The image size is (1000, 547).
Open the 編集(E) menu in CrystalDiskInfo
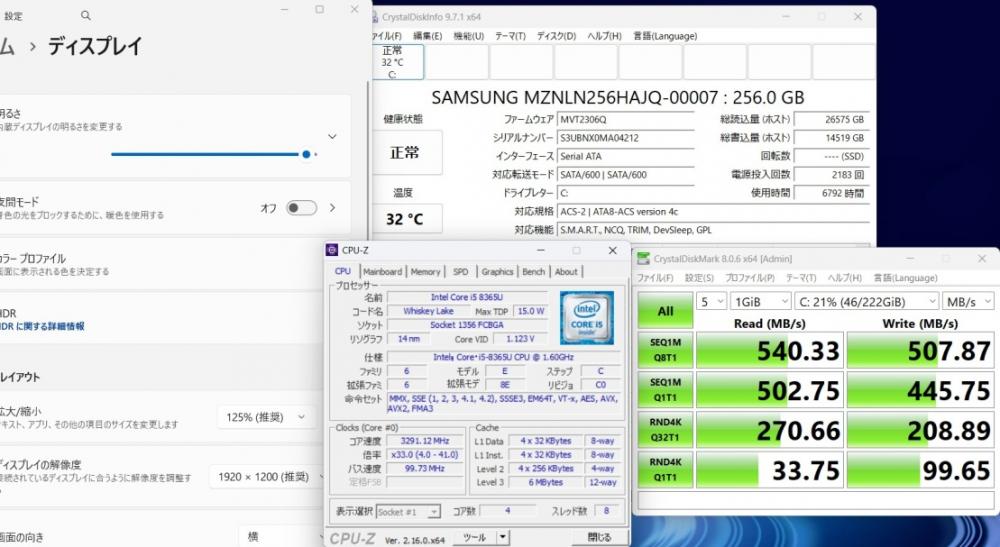coord(427,36)
